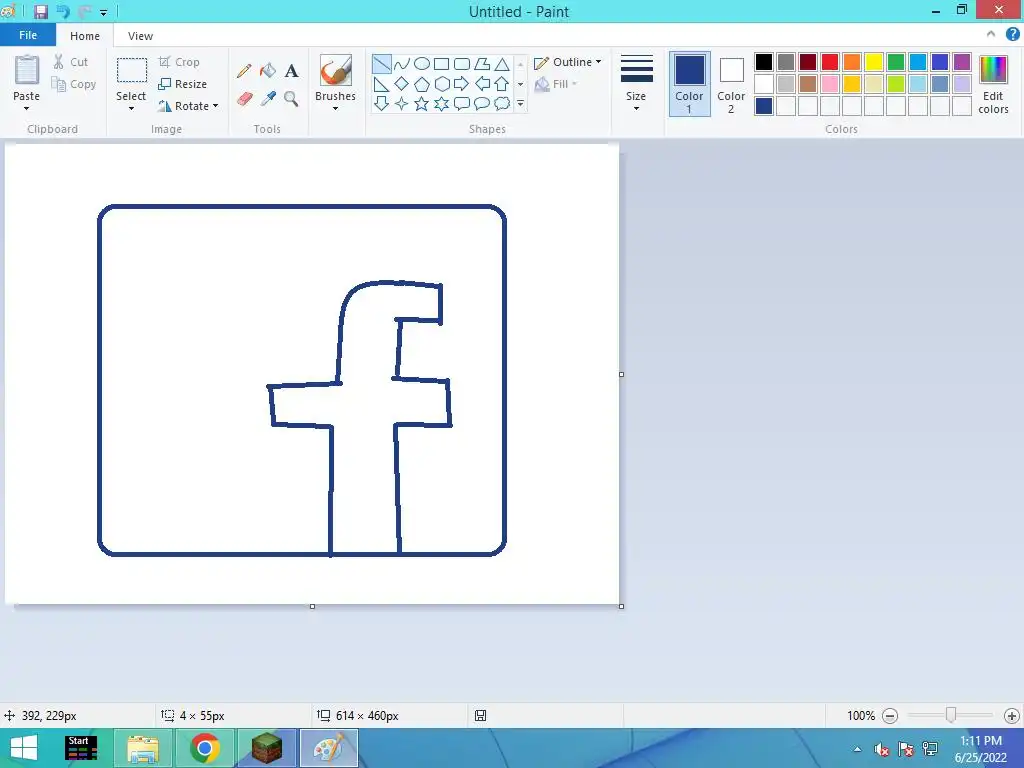Select the Eraser tool
The image size is (1024, 768).
244,99
